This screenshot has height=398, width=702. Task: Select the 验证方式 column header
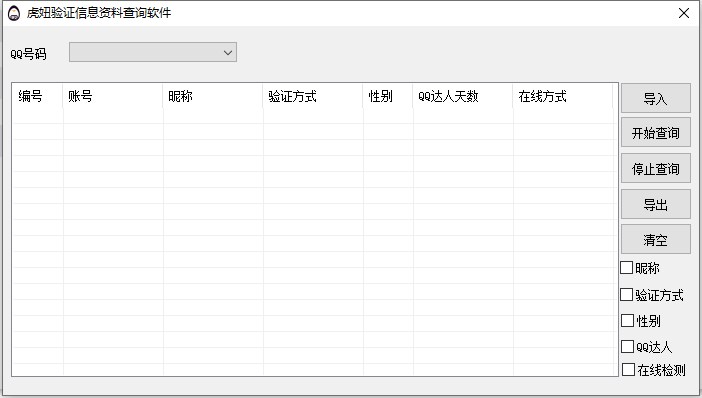tap(313, 96)
